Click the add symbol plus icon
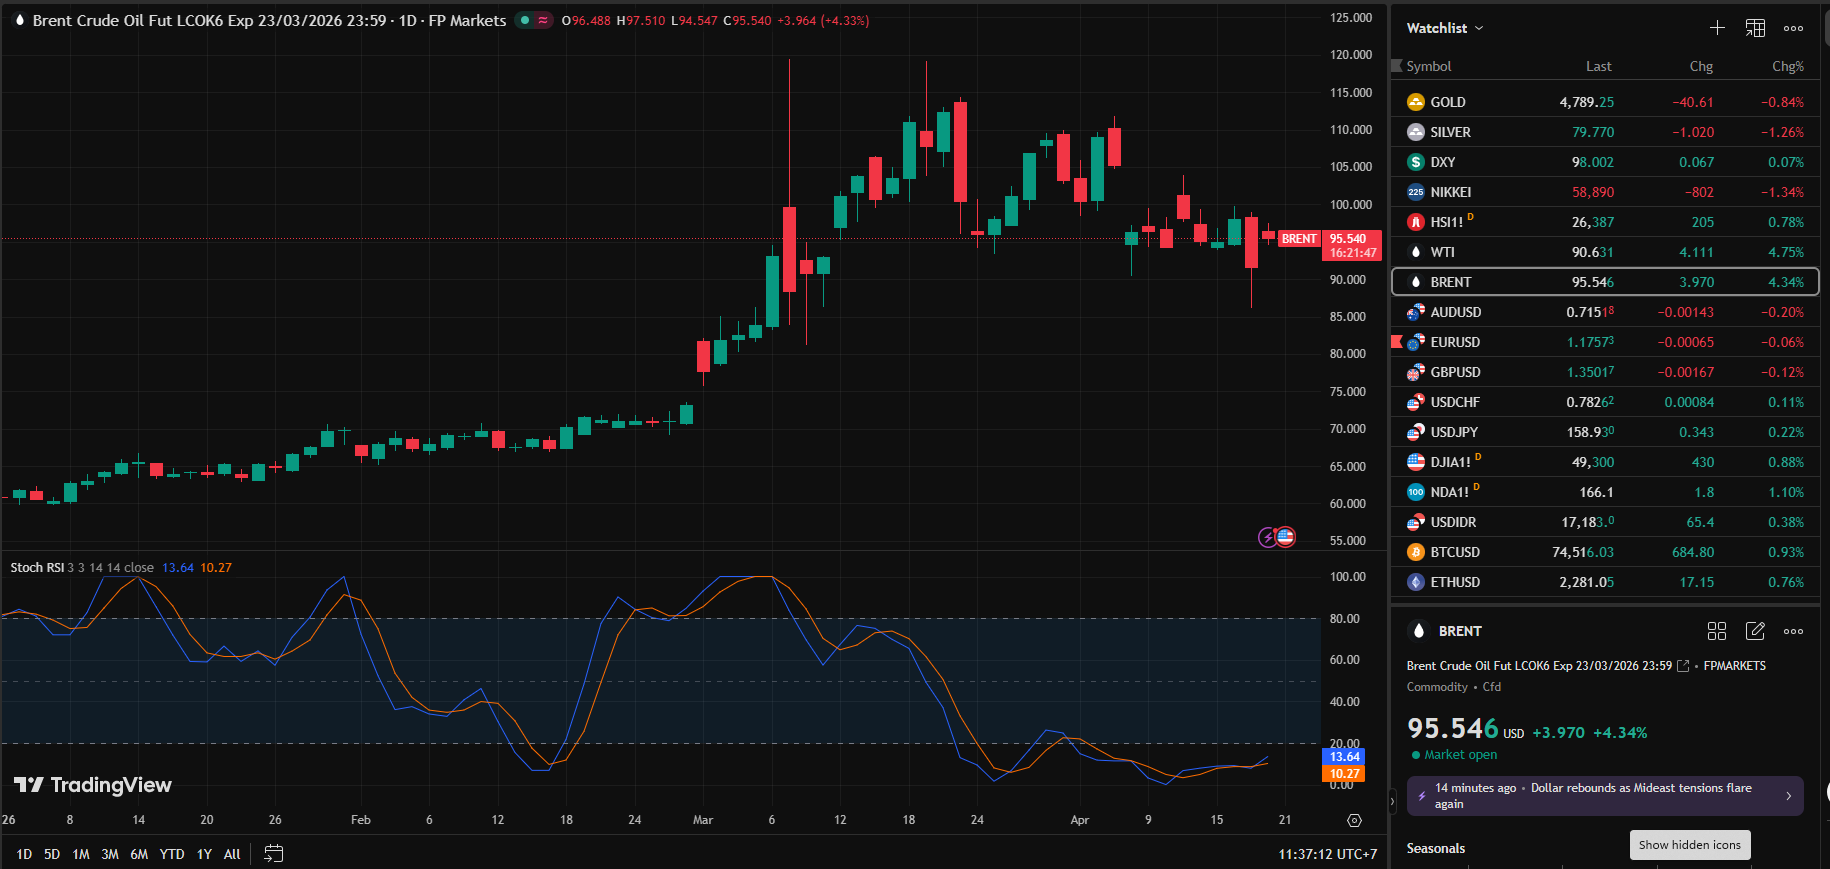Screen dimensions: 1830x869 (x=1717, y=28)
